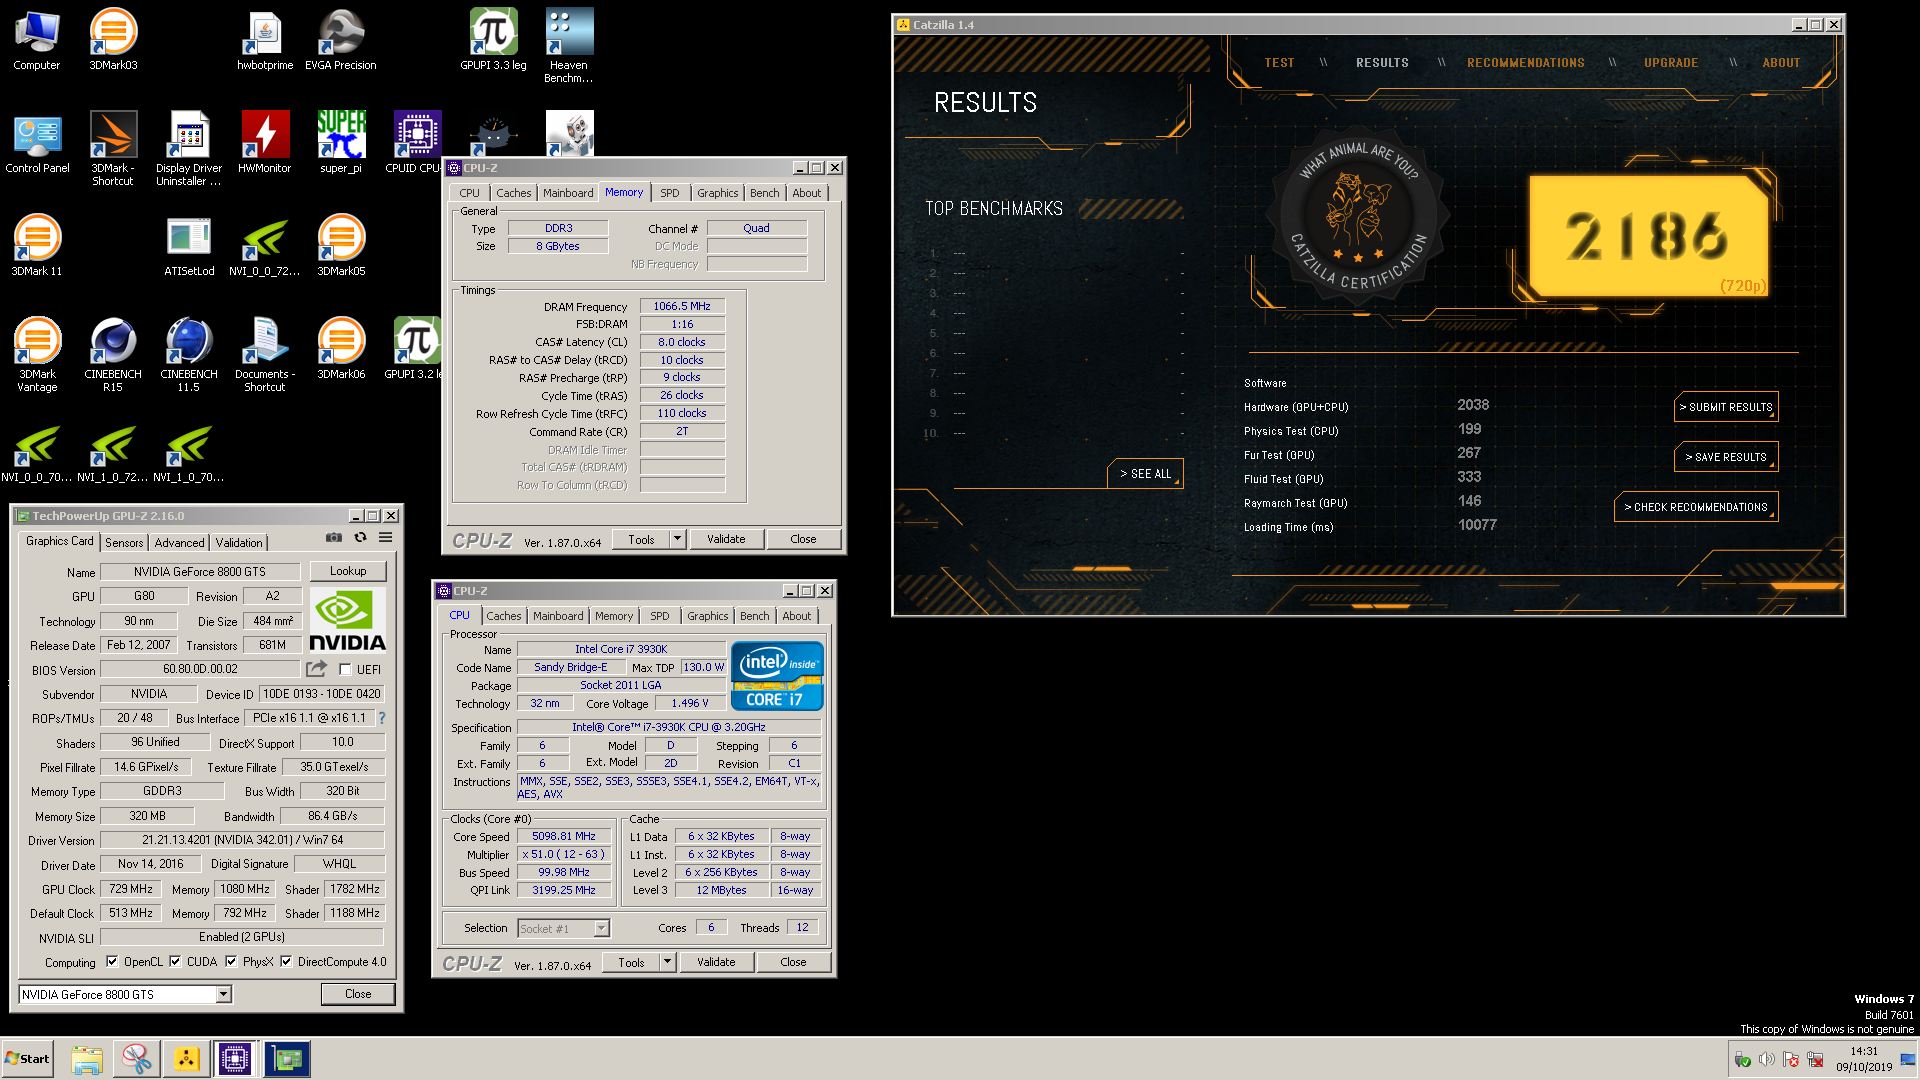Switch to Advanced tab in GPU-Z
This screenshot has height=1080, width=1920.
(x=179, y=543)
